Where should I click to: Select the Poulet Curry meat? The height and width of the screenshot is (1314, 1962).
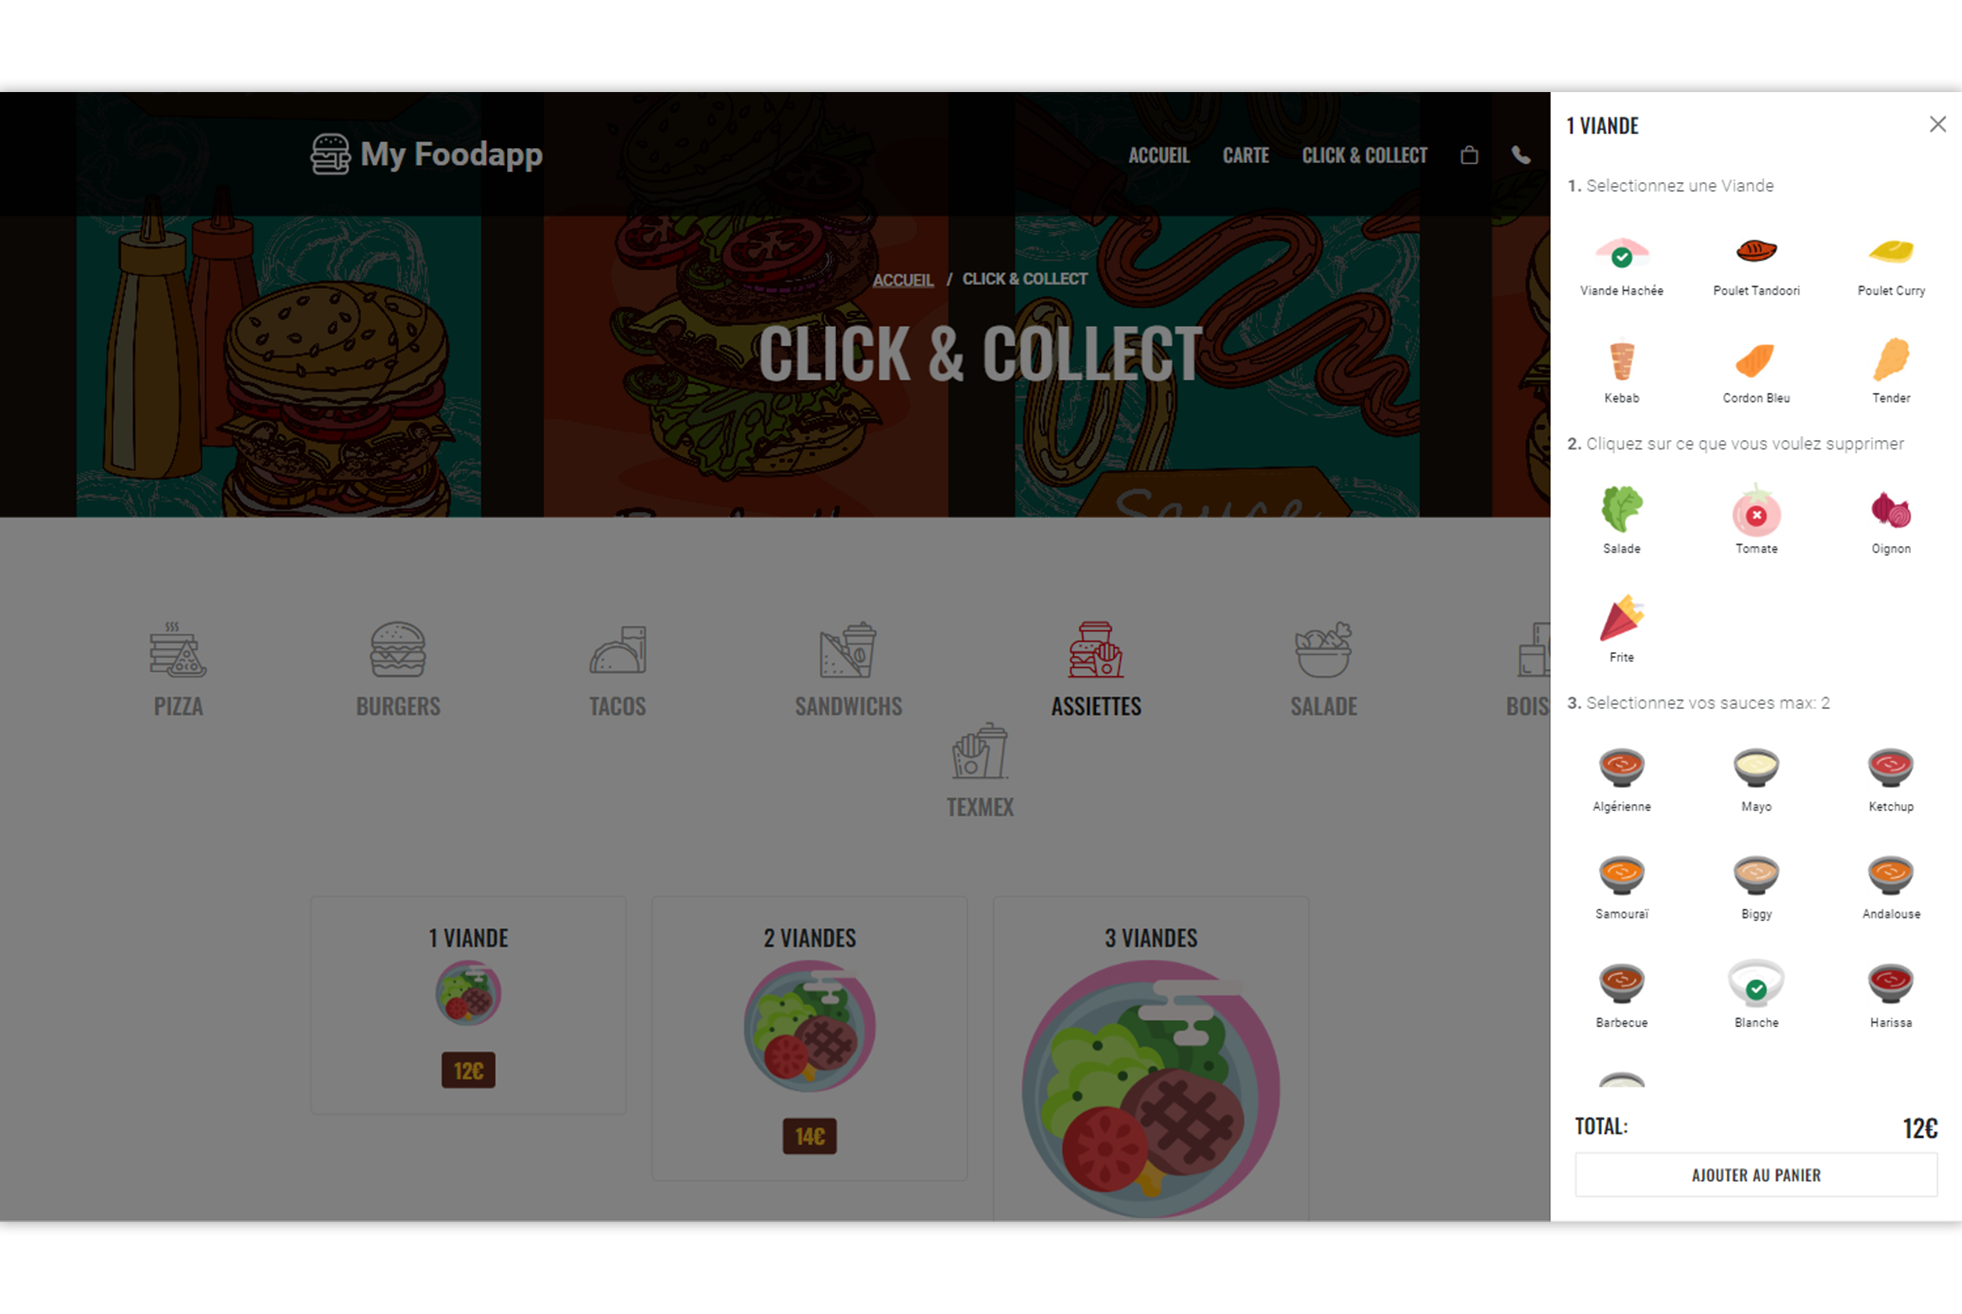pos(1890,265)
